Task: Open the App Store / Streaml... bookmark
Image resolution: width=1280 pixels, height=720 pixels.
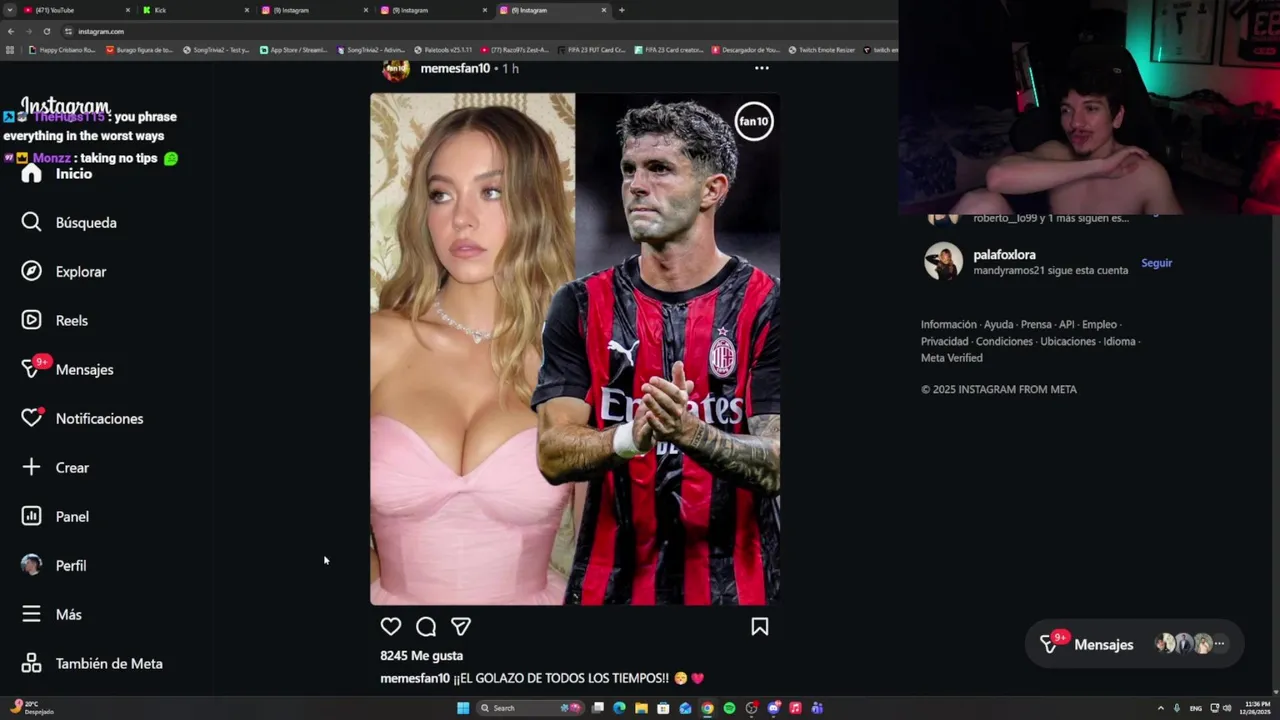Action: [x=294, y=50]
